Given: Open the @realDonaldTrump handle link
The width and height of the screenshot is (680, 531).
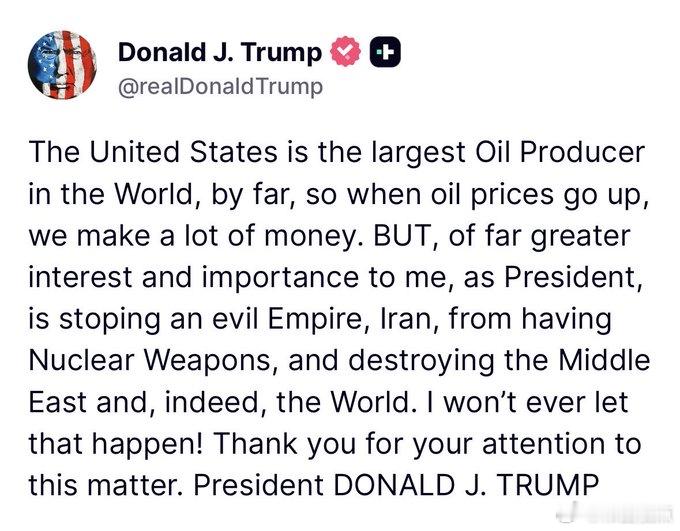Looking at the screenshot, I should (220, 86).
